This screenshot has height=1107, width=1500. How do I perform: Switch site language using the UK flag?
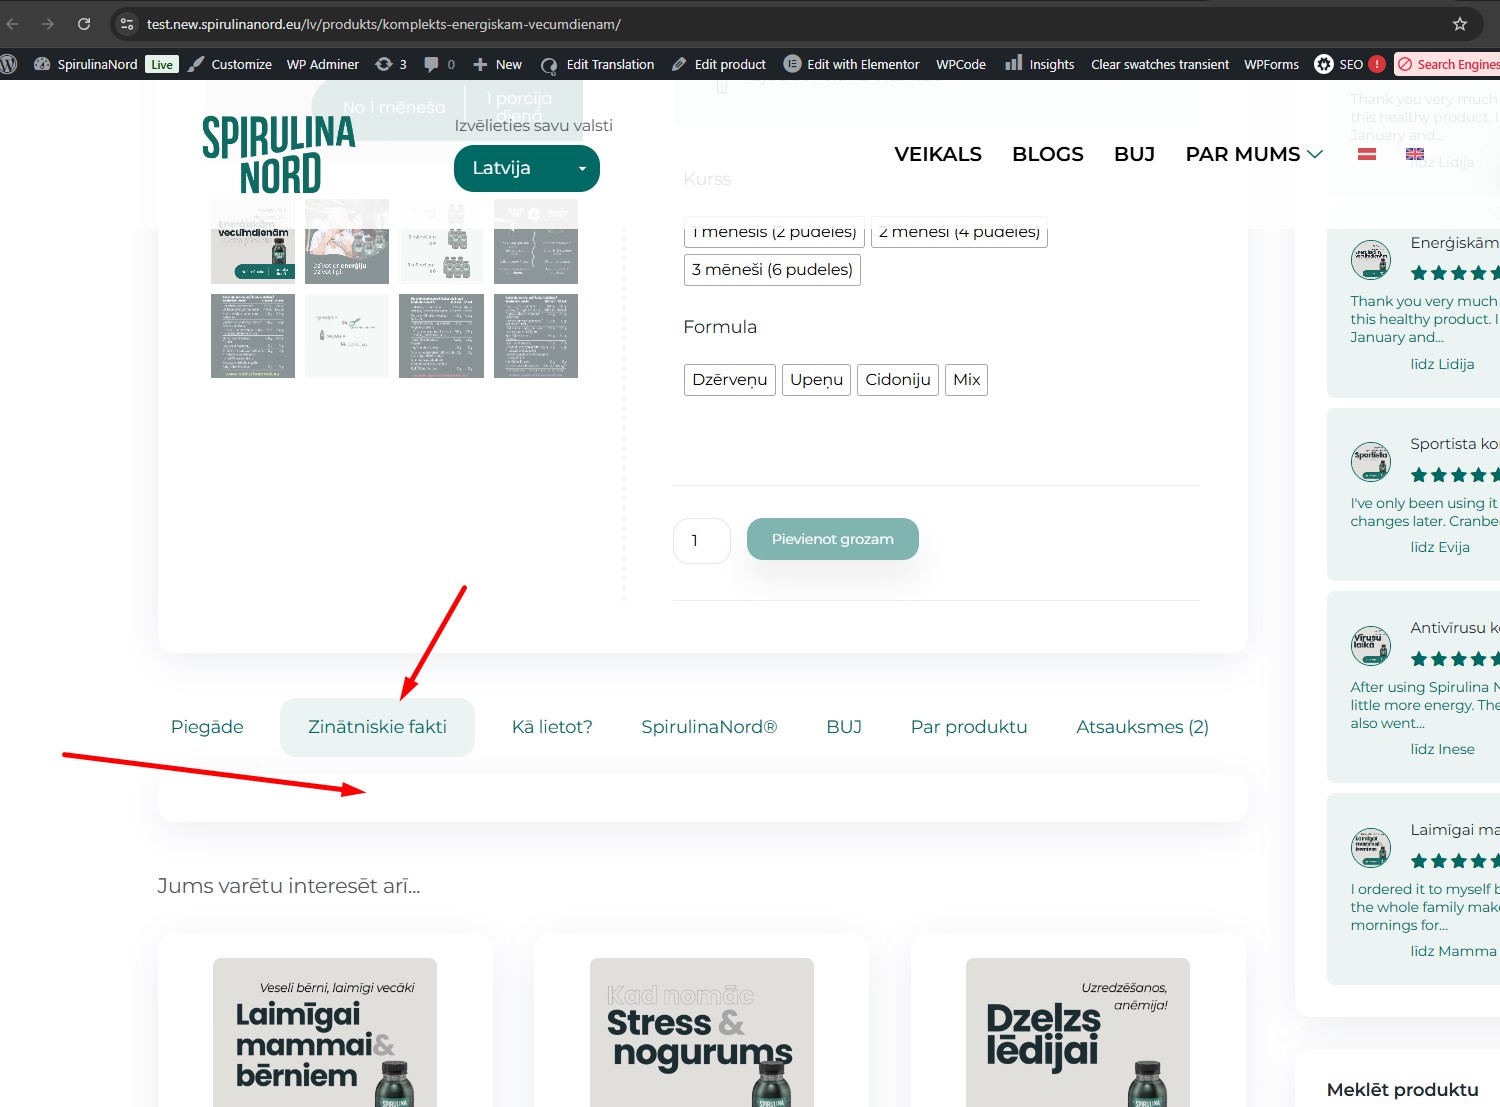(x=1414, y=154)
